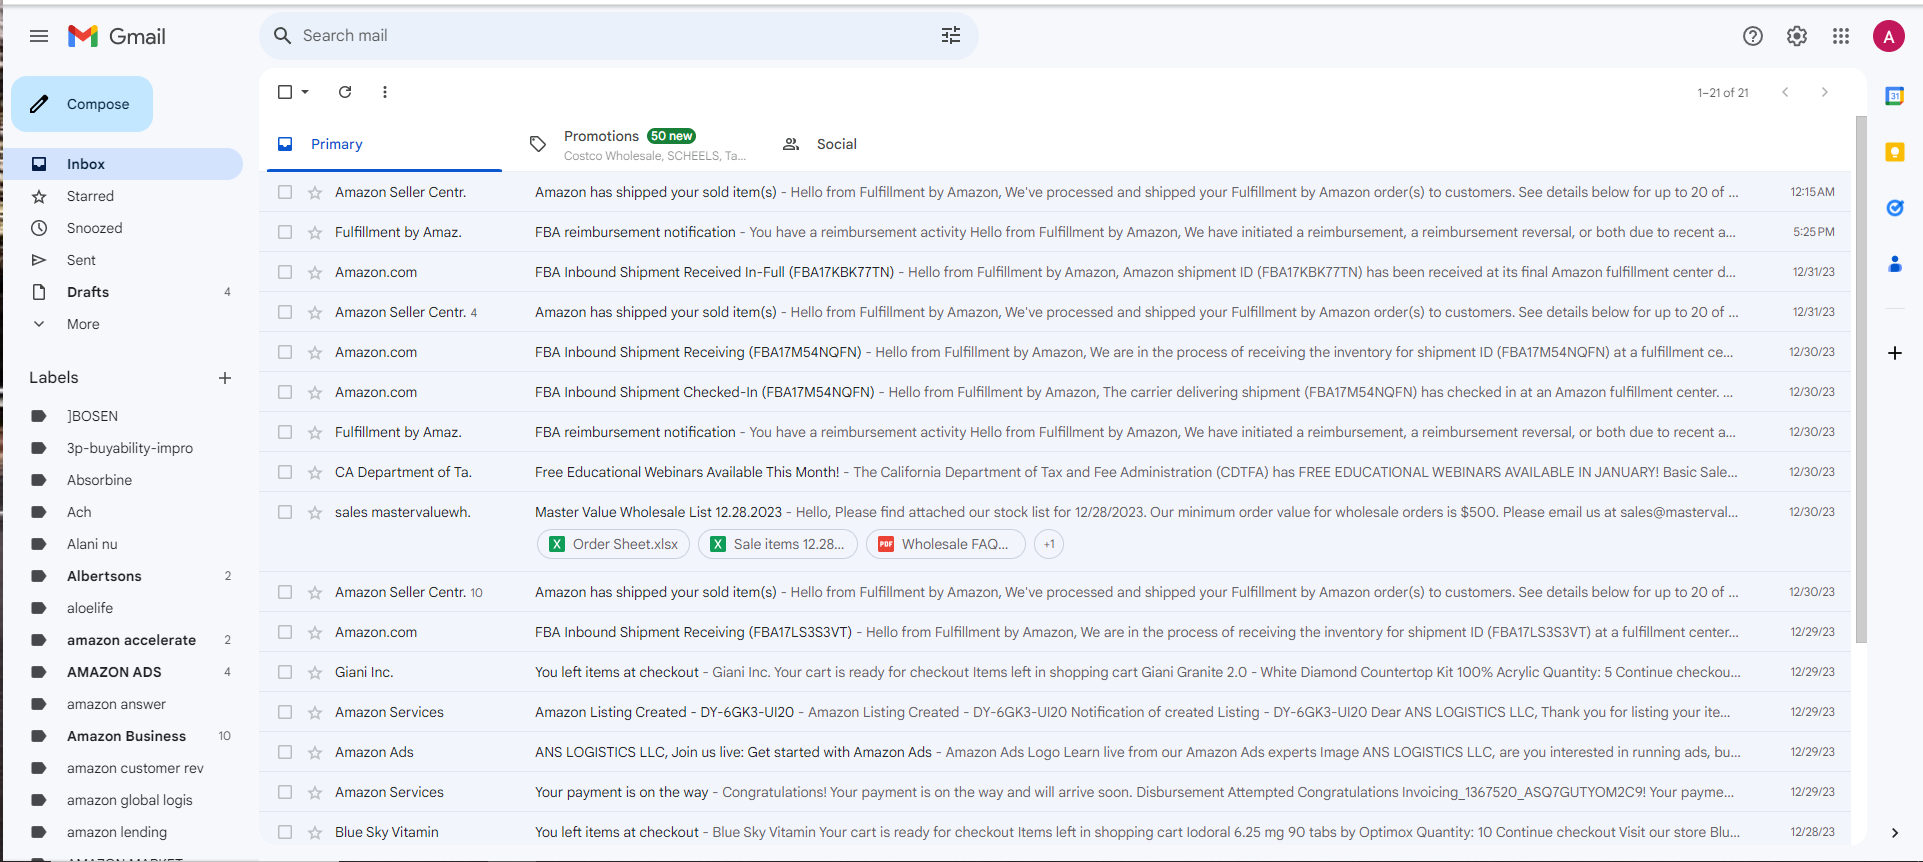Open the Your payment is on the way email
This screenshot has width=1923, height=862.
pyautogui.click(x=1054, y=792)
